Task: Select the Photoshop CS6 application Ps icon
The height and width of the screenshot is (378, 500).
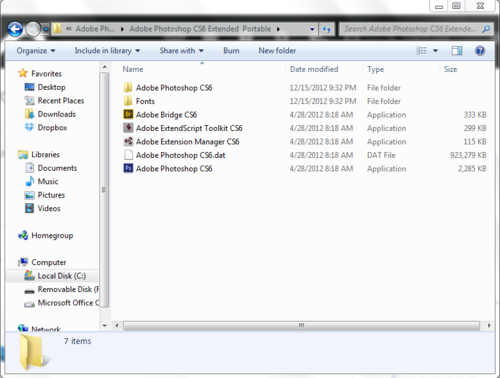Action: [x=128, y=168]
